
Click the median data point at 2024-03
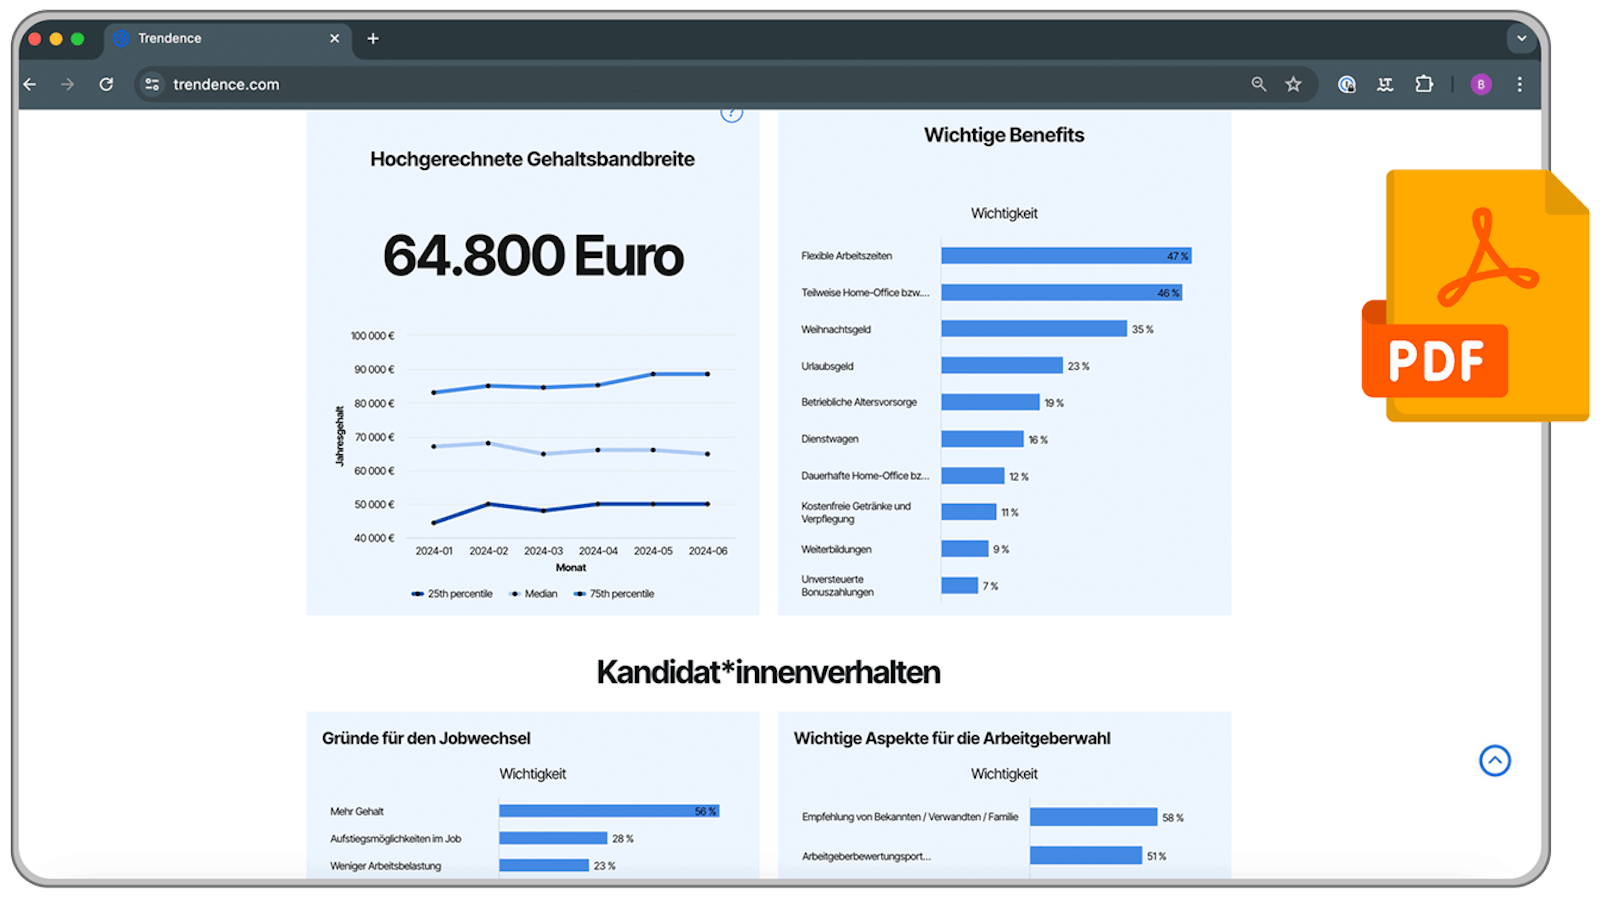pyautogui.click(x=543, y=454)
